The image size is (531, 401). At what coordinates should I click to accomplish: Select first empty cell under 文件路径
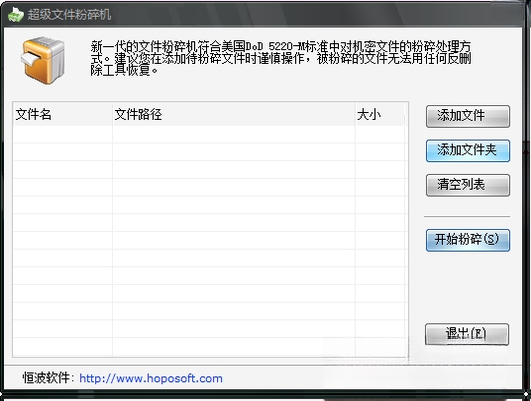[x=234, y=134]
